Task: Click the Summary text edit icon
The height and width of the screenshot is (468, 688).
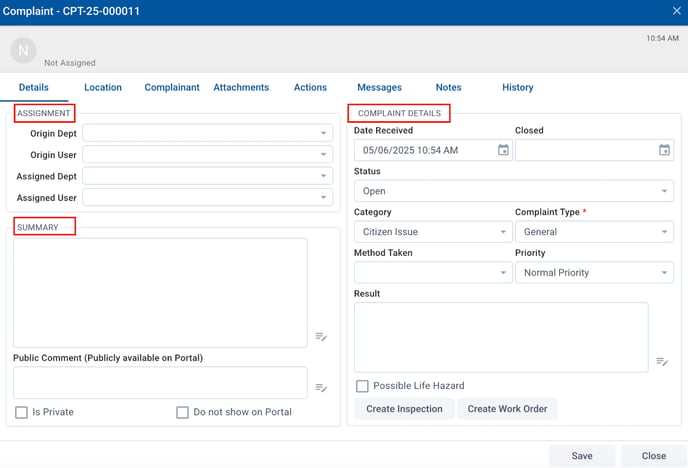Action: (321, 337)
